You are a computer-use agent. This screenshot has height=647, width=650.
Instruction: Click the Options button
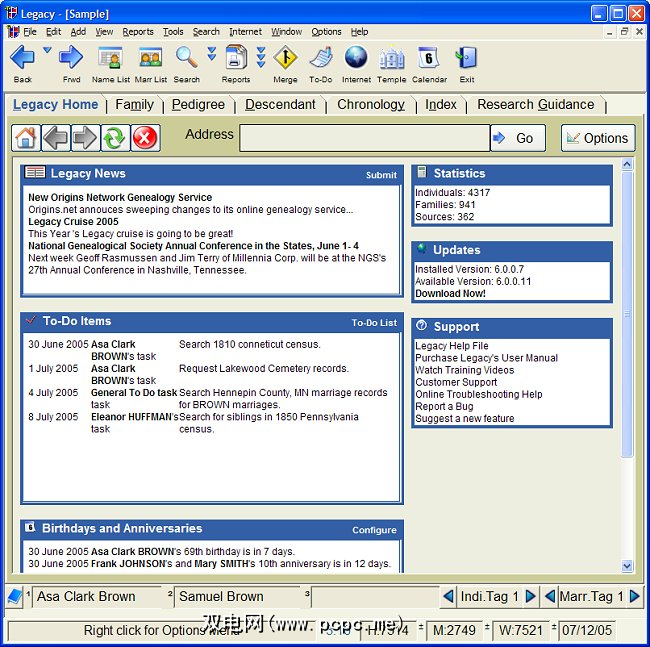click(598, 138)
